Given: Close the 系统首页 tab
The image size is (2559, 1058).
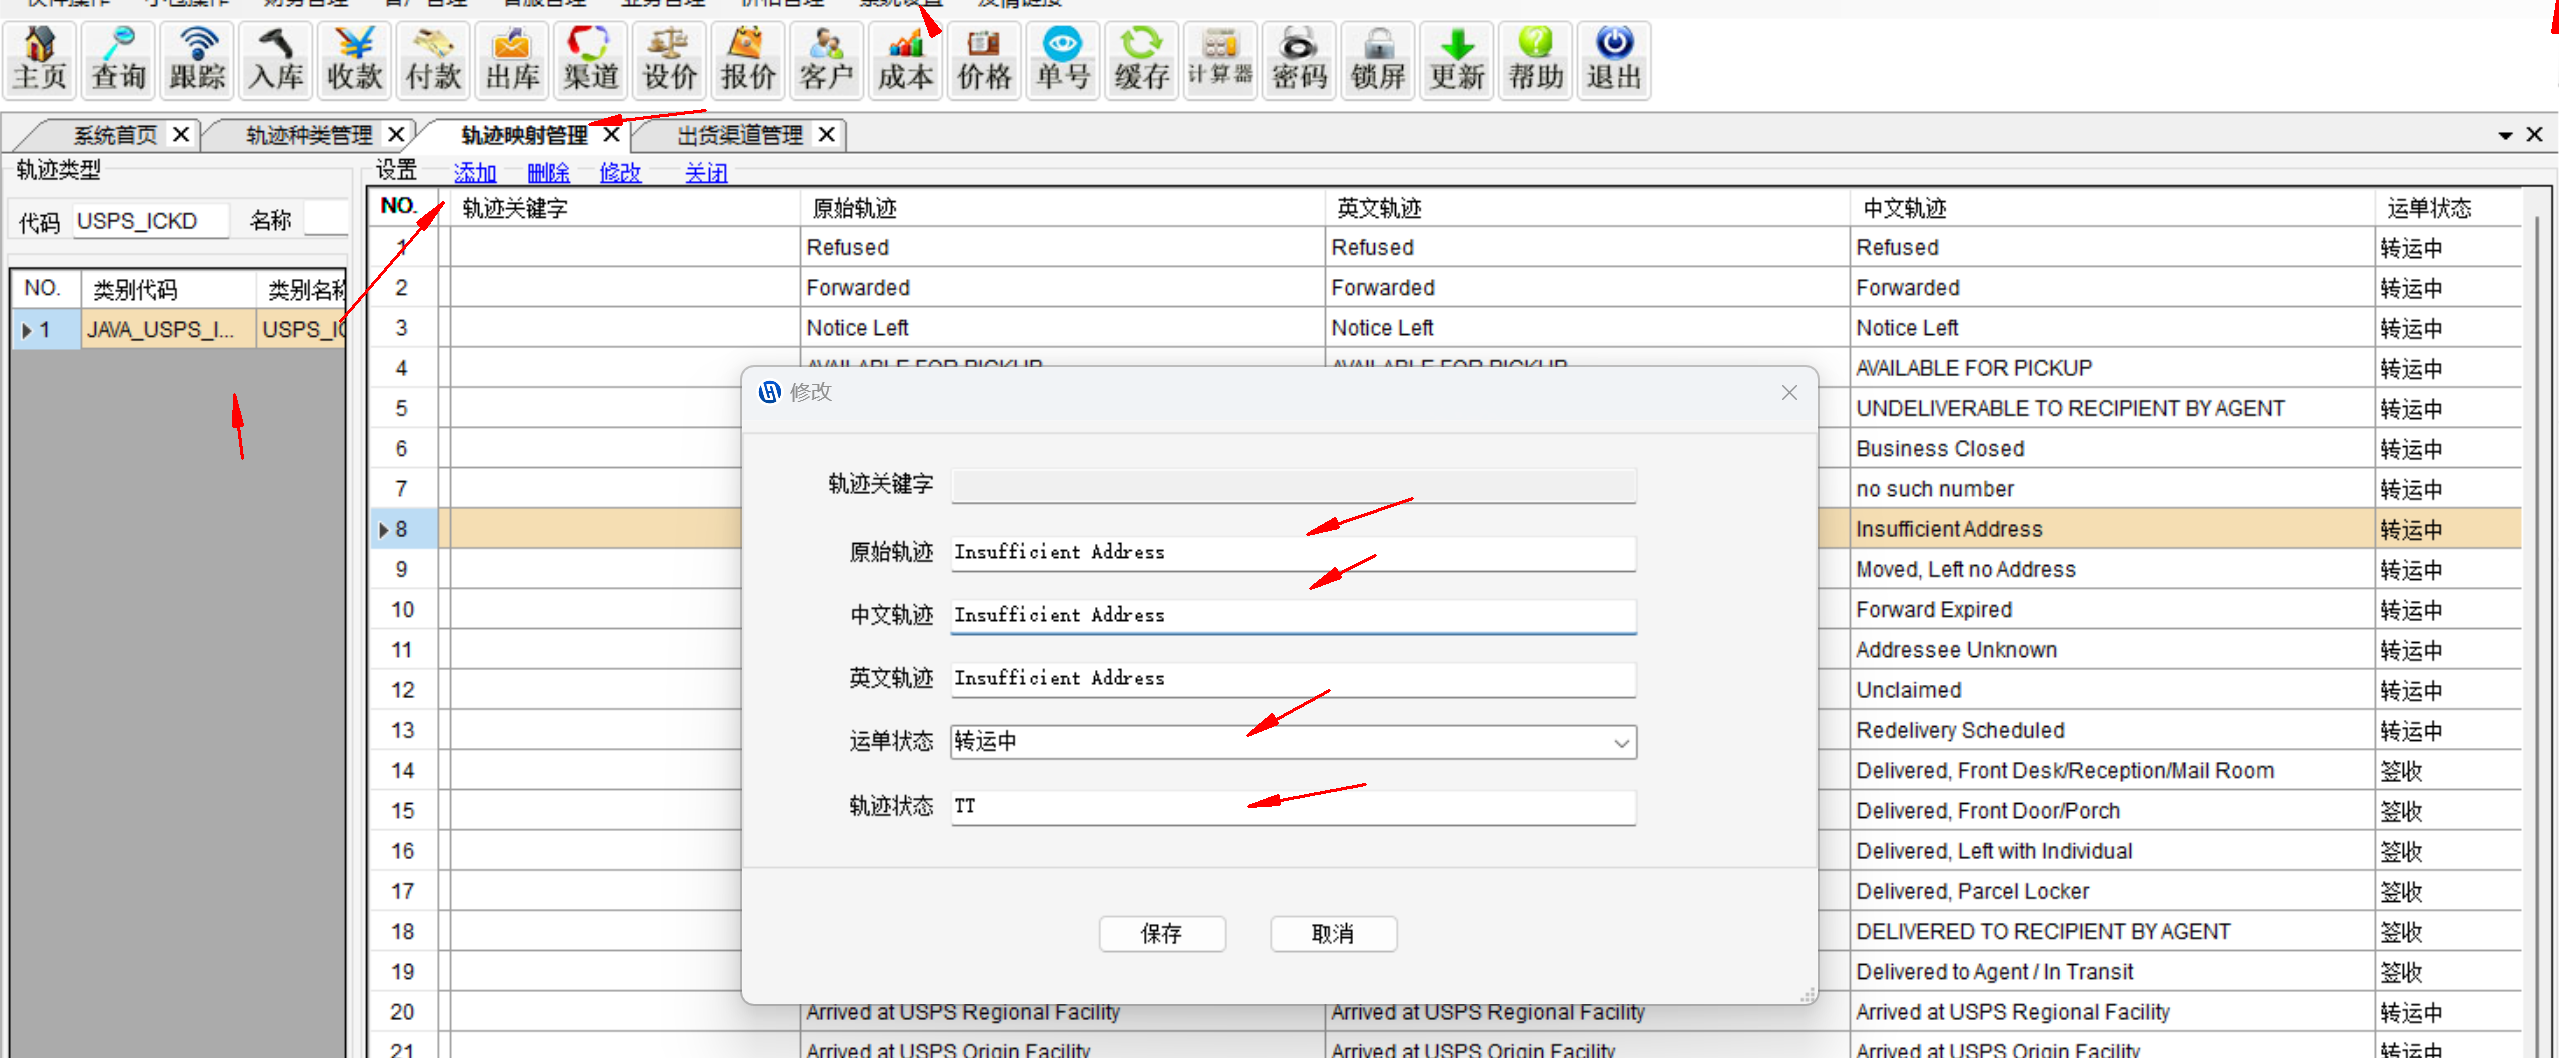Looking at the screenshot, I should 181,134.
